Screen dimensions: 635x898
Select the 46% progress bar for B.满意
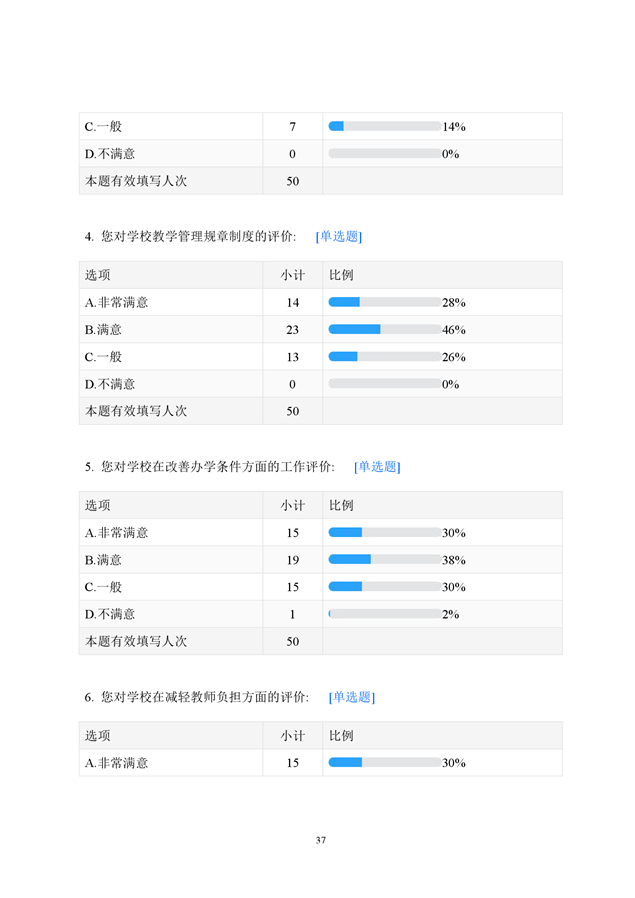(385, 329)
